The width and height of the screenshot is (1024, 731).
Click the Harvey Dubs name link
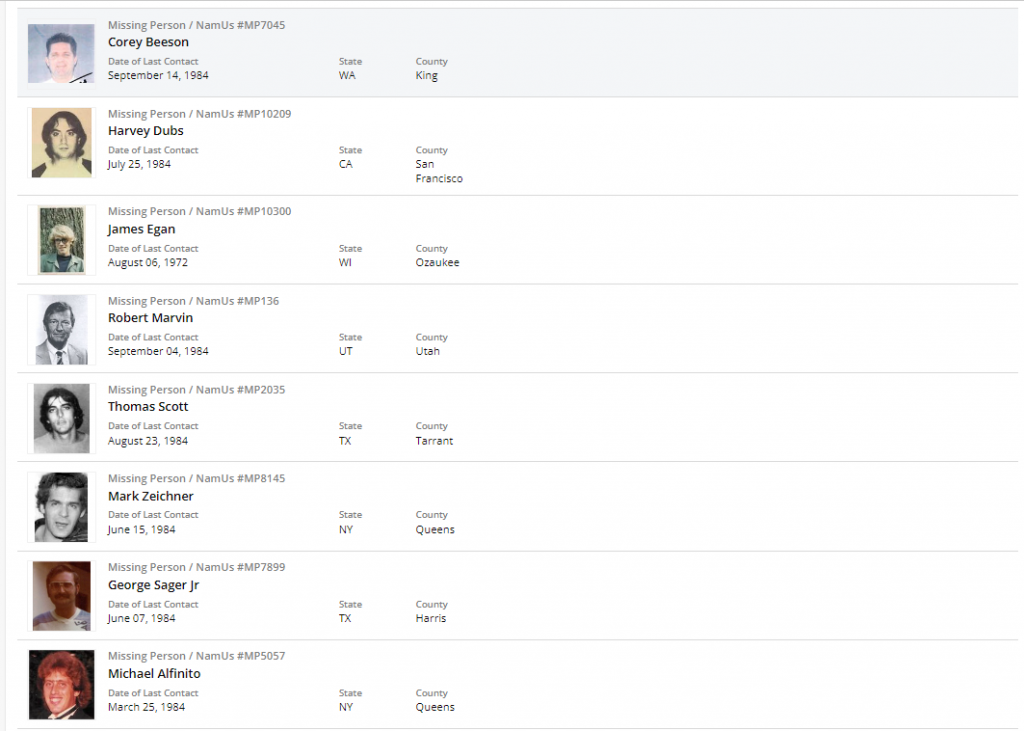[x=146, y=131]
